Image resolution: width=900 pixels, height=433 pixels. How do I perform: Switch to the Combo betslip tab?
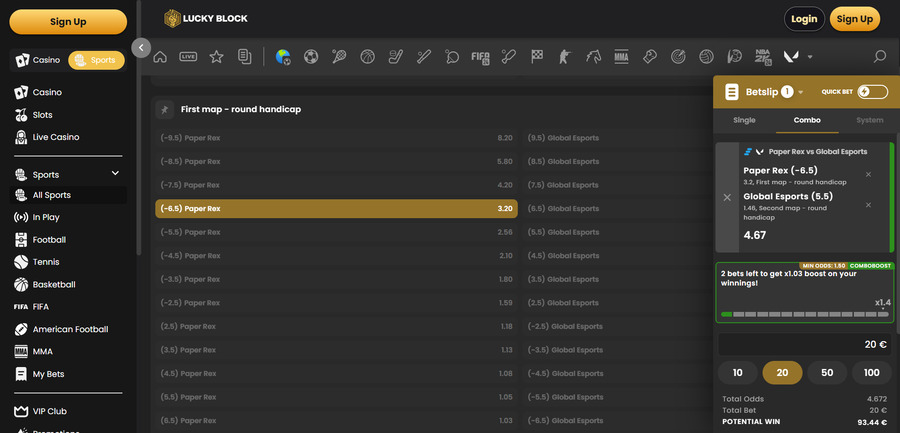click(807, 120)
